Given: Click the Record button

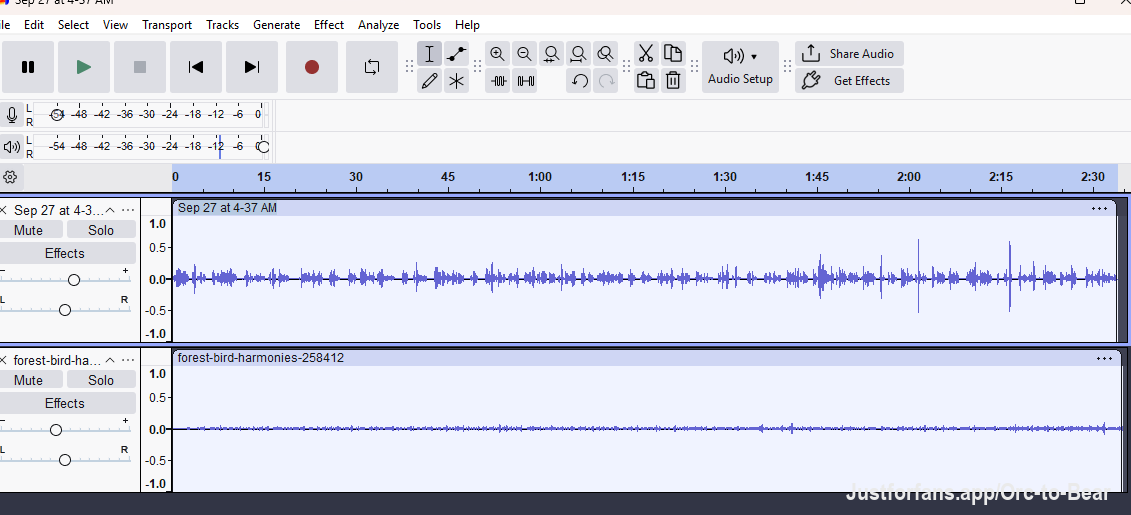Looking at the screenshot, I should [312, 67].
